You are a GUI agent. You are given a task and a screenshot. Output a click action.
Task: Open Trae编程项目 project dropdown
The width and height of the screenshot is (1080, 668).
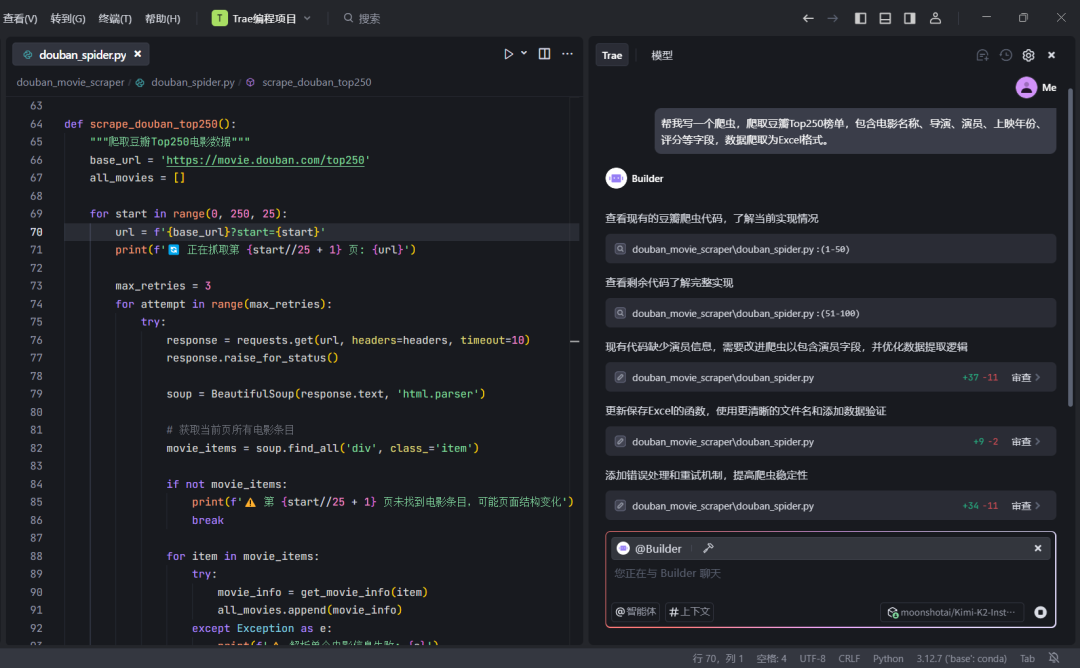(262, 19)
